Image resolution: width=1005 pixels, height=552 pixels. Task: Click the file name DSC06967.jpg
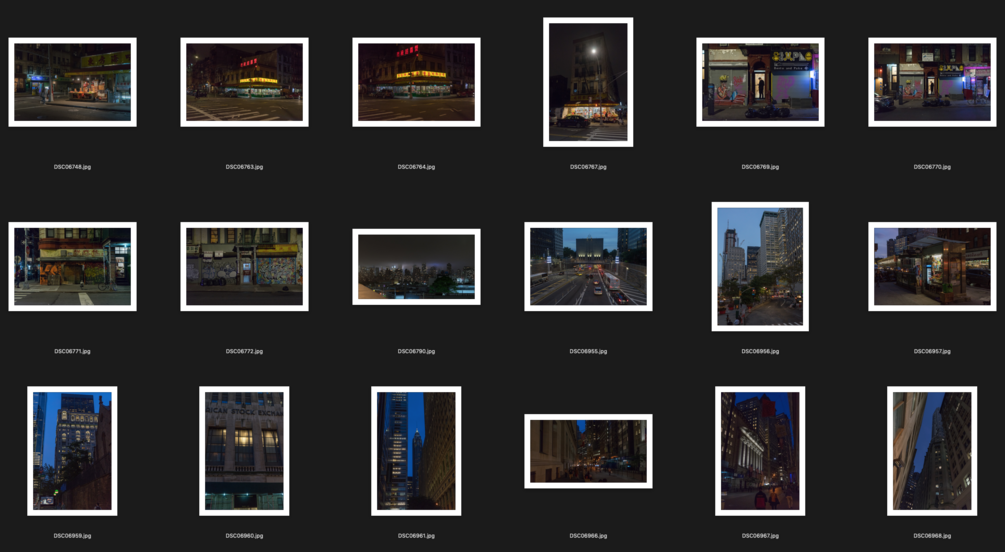pyautogui.click(x=760, y=535)
